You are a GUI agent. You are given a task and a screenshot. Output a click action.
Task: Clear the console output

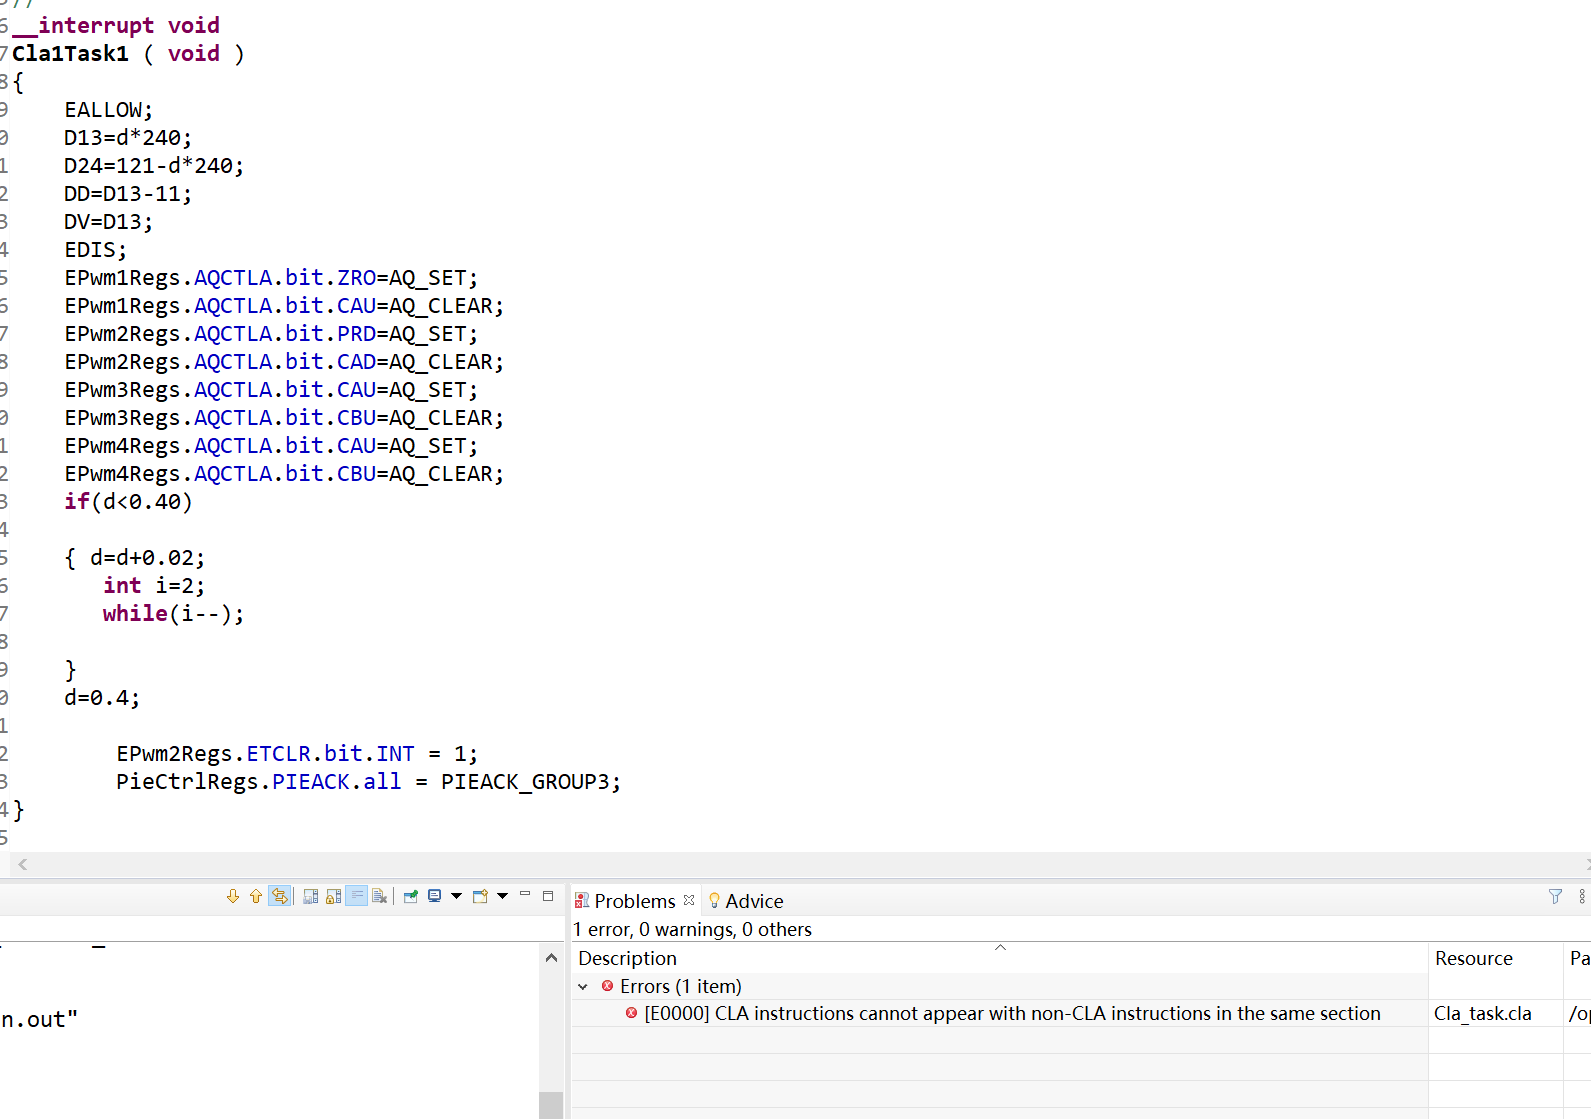(380, 896)
